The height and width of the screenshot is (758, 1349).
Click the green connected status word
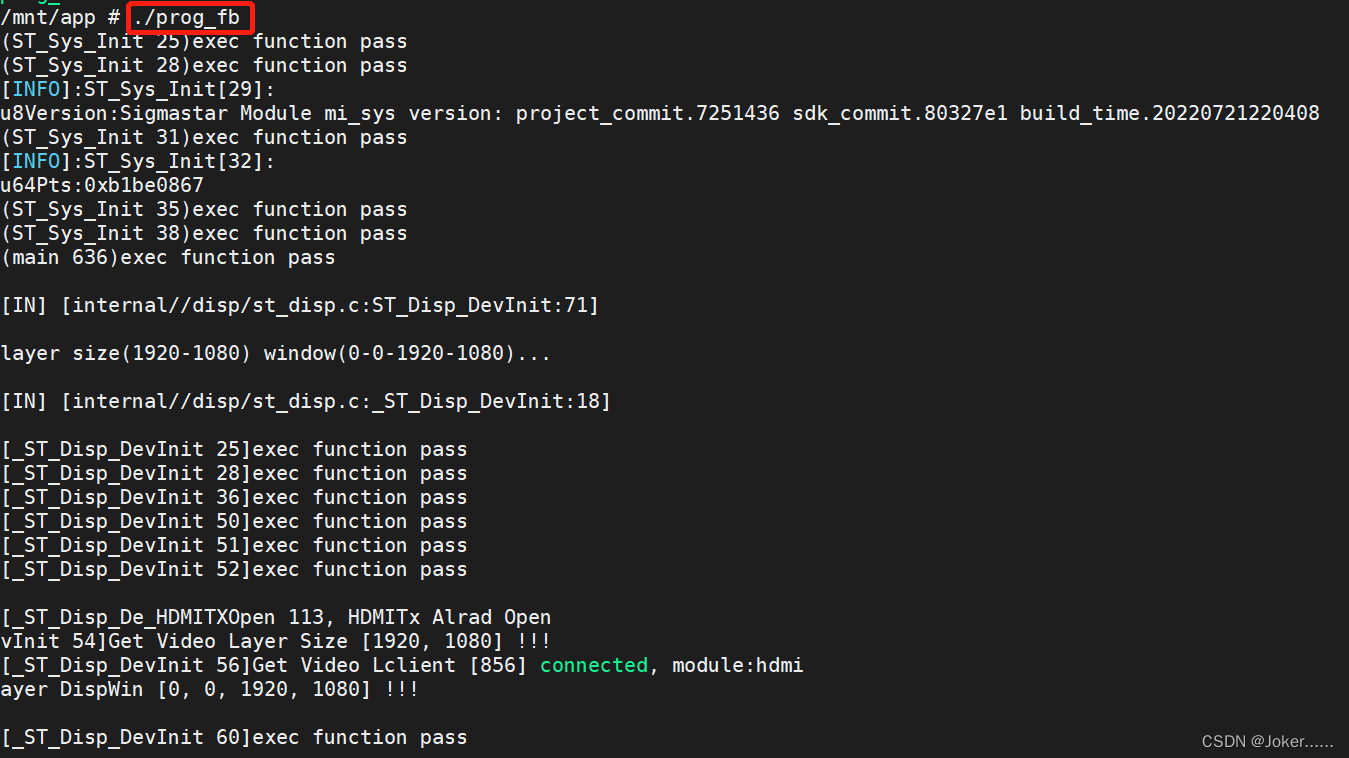594,665
